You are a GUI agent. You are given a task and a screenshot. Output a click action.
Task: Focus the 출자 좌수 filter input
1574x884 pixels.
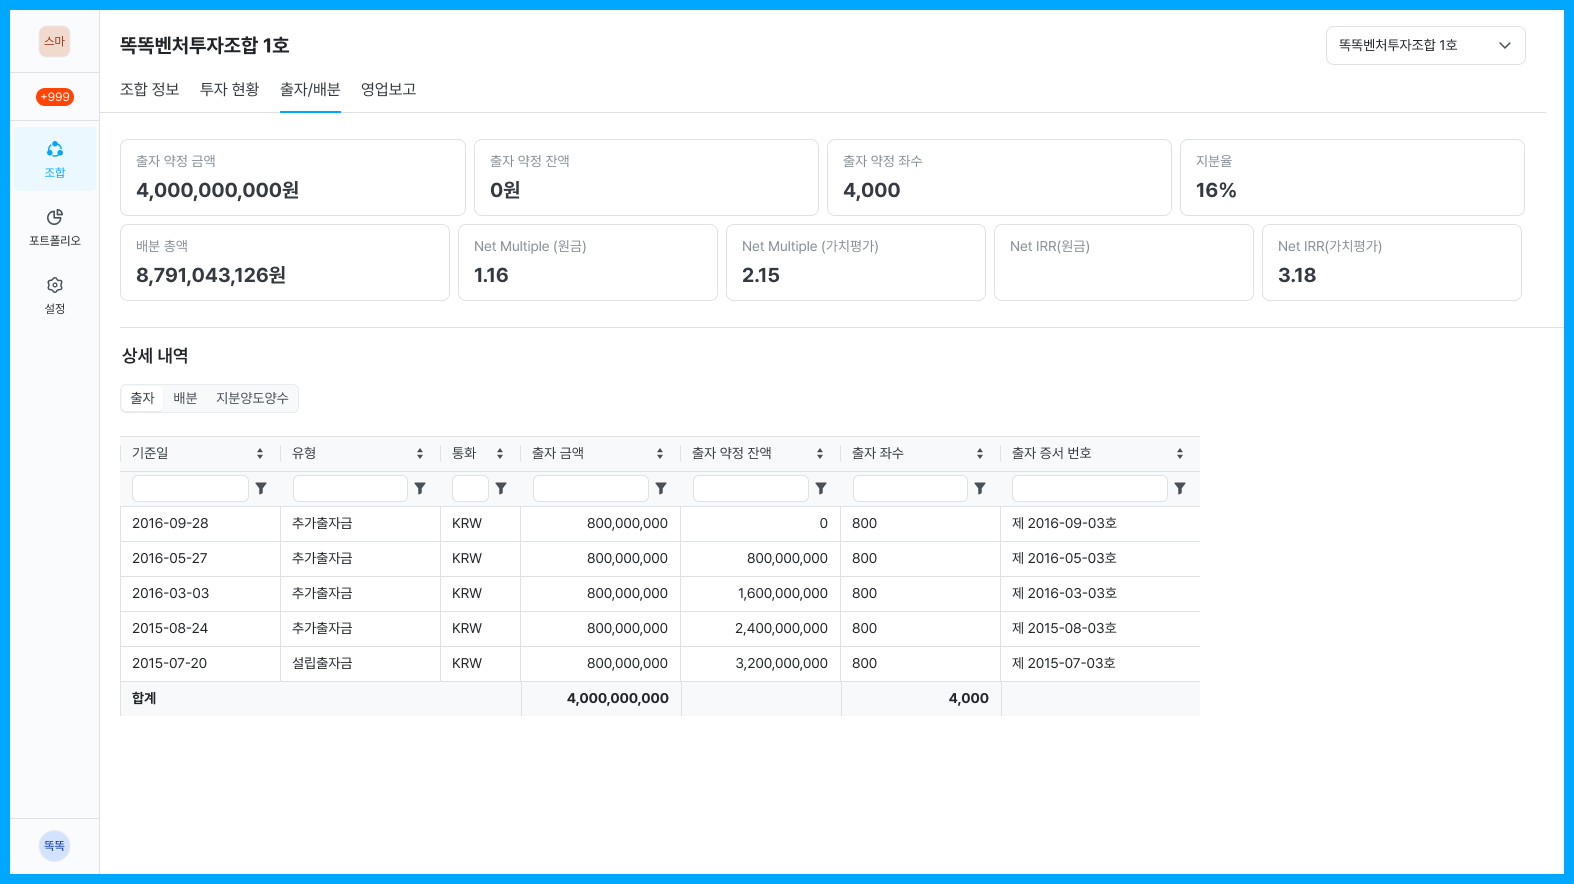910,488
